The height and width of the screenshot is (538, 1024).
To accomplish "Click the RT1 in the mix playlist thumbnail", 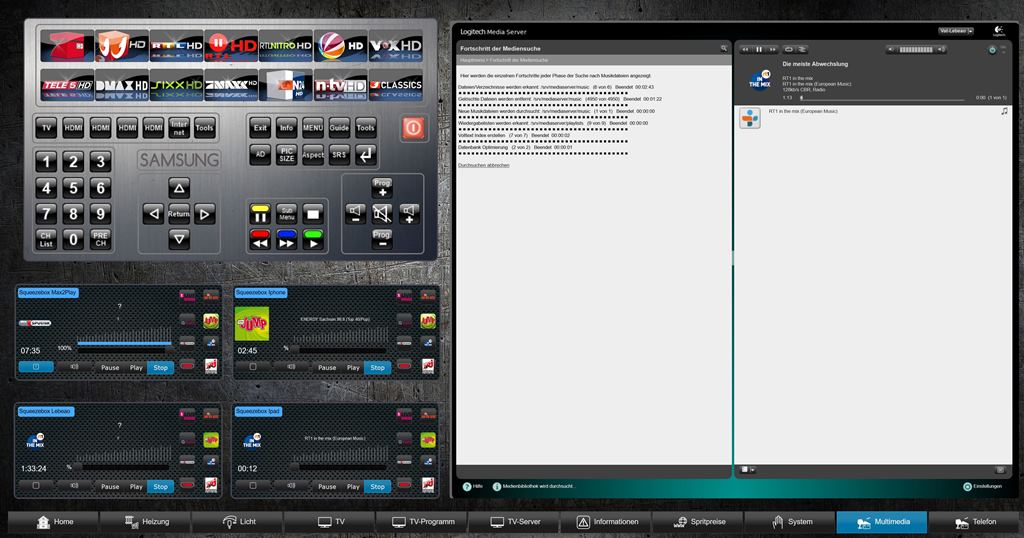I will pyautogui.click(x=750, y=118).
